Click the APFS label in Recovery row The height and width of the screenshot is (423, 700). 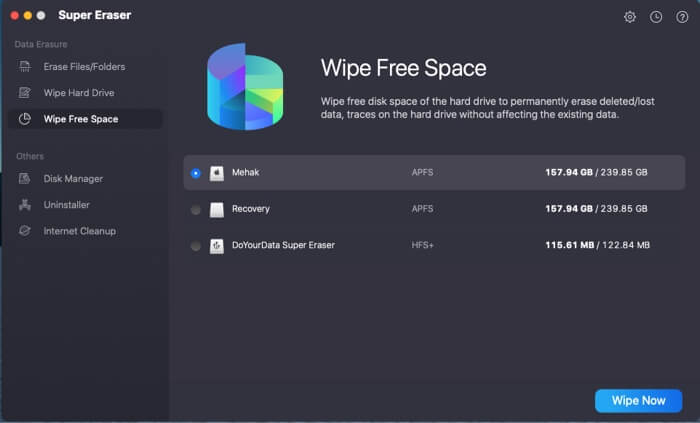pos(422,209)
